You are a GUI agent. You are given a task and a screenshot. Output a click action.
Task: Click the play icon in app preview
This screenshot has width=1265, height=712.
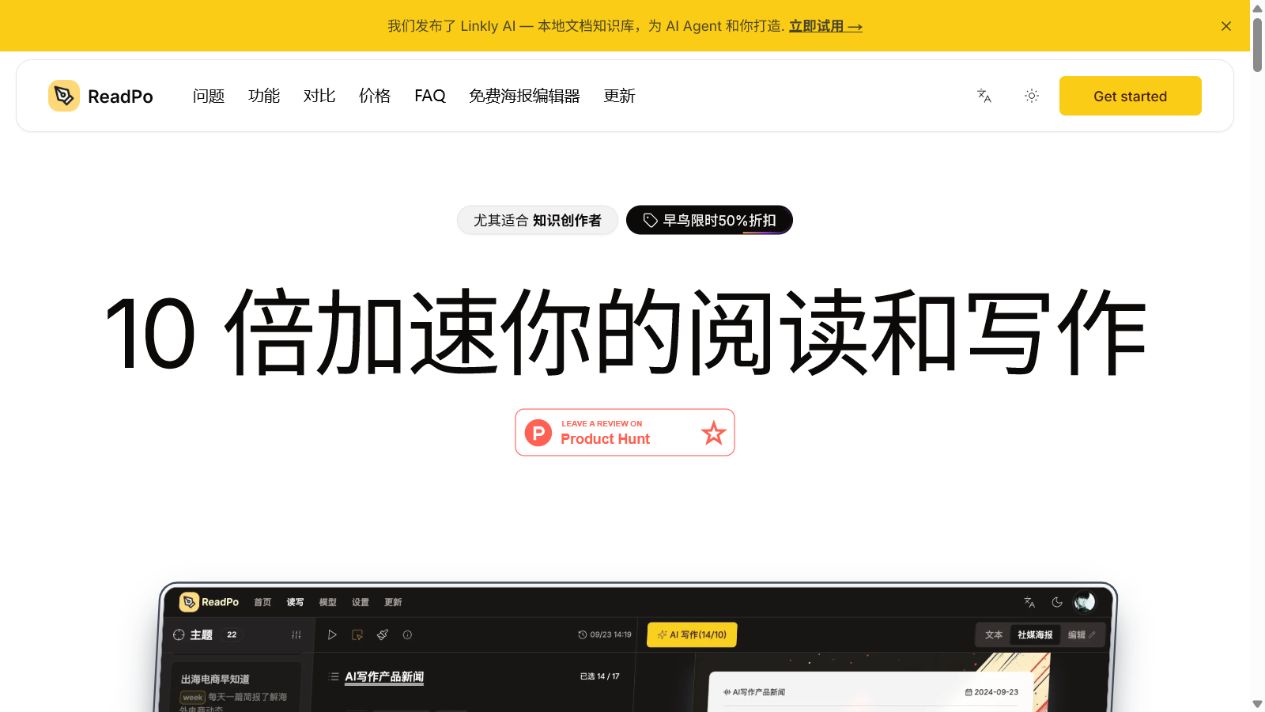pos(332,634)
